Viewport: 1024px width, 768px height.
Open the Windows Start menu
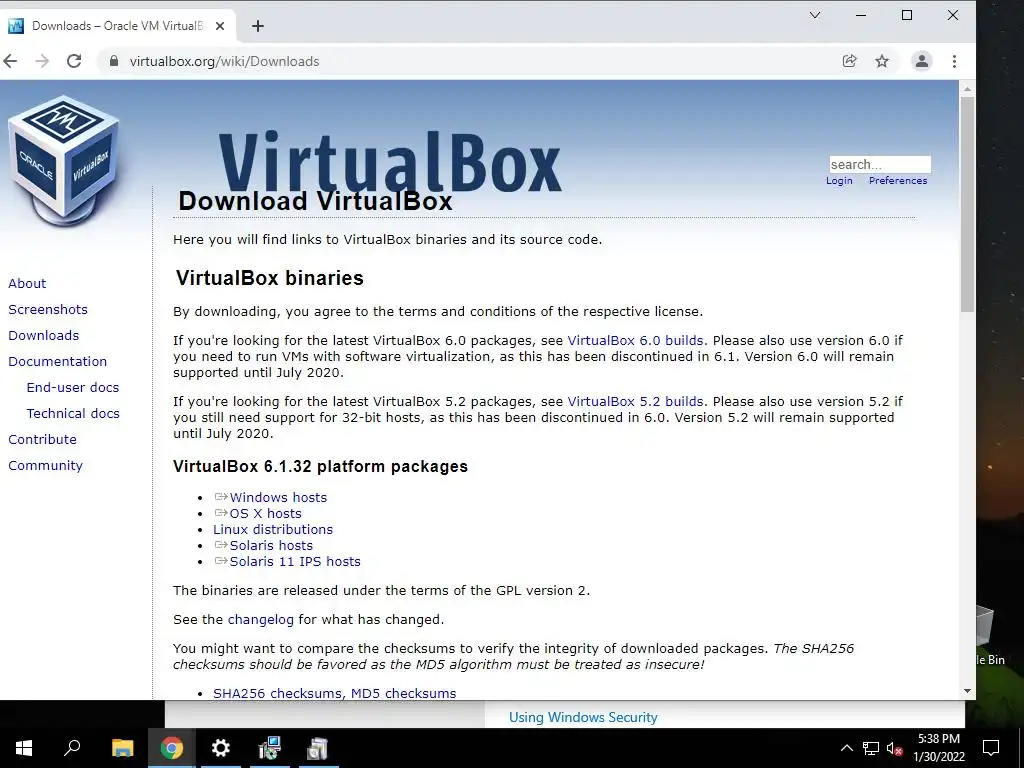[x=24, y=748]
